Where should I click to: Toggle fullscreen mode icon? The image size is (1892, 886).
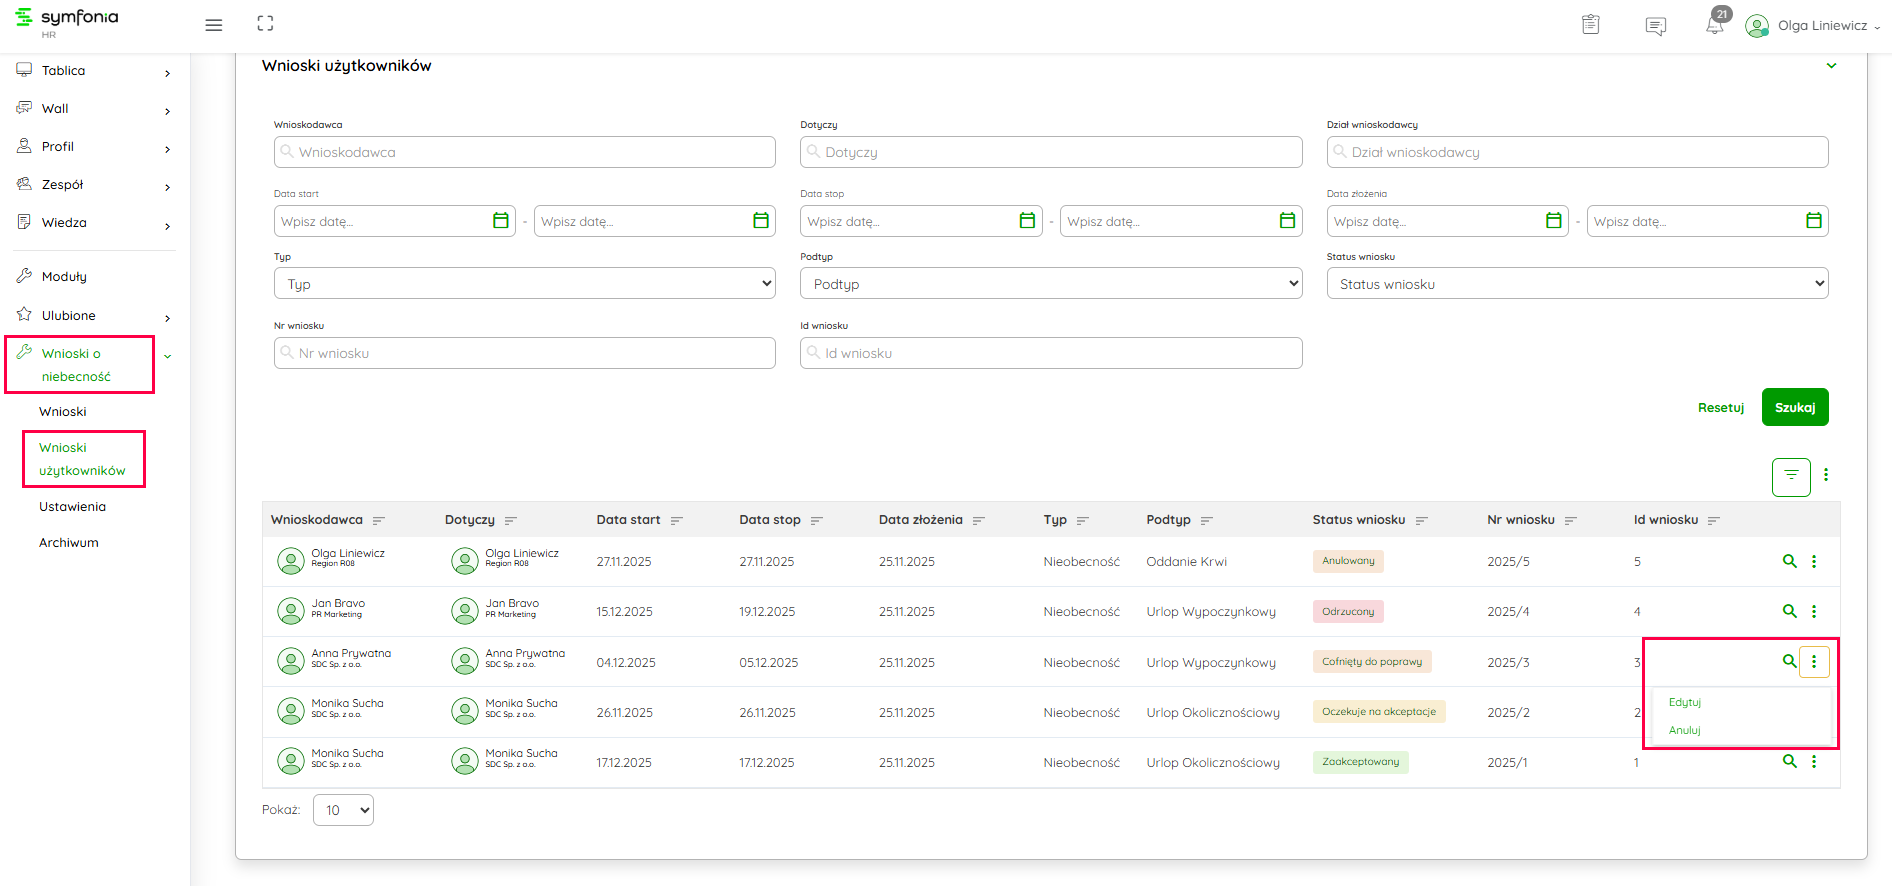pyautogui.click(x=265, y=24)
